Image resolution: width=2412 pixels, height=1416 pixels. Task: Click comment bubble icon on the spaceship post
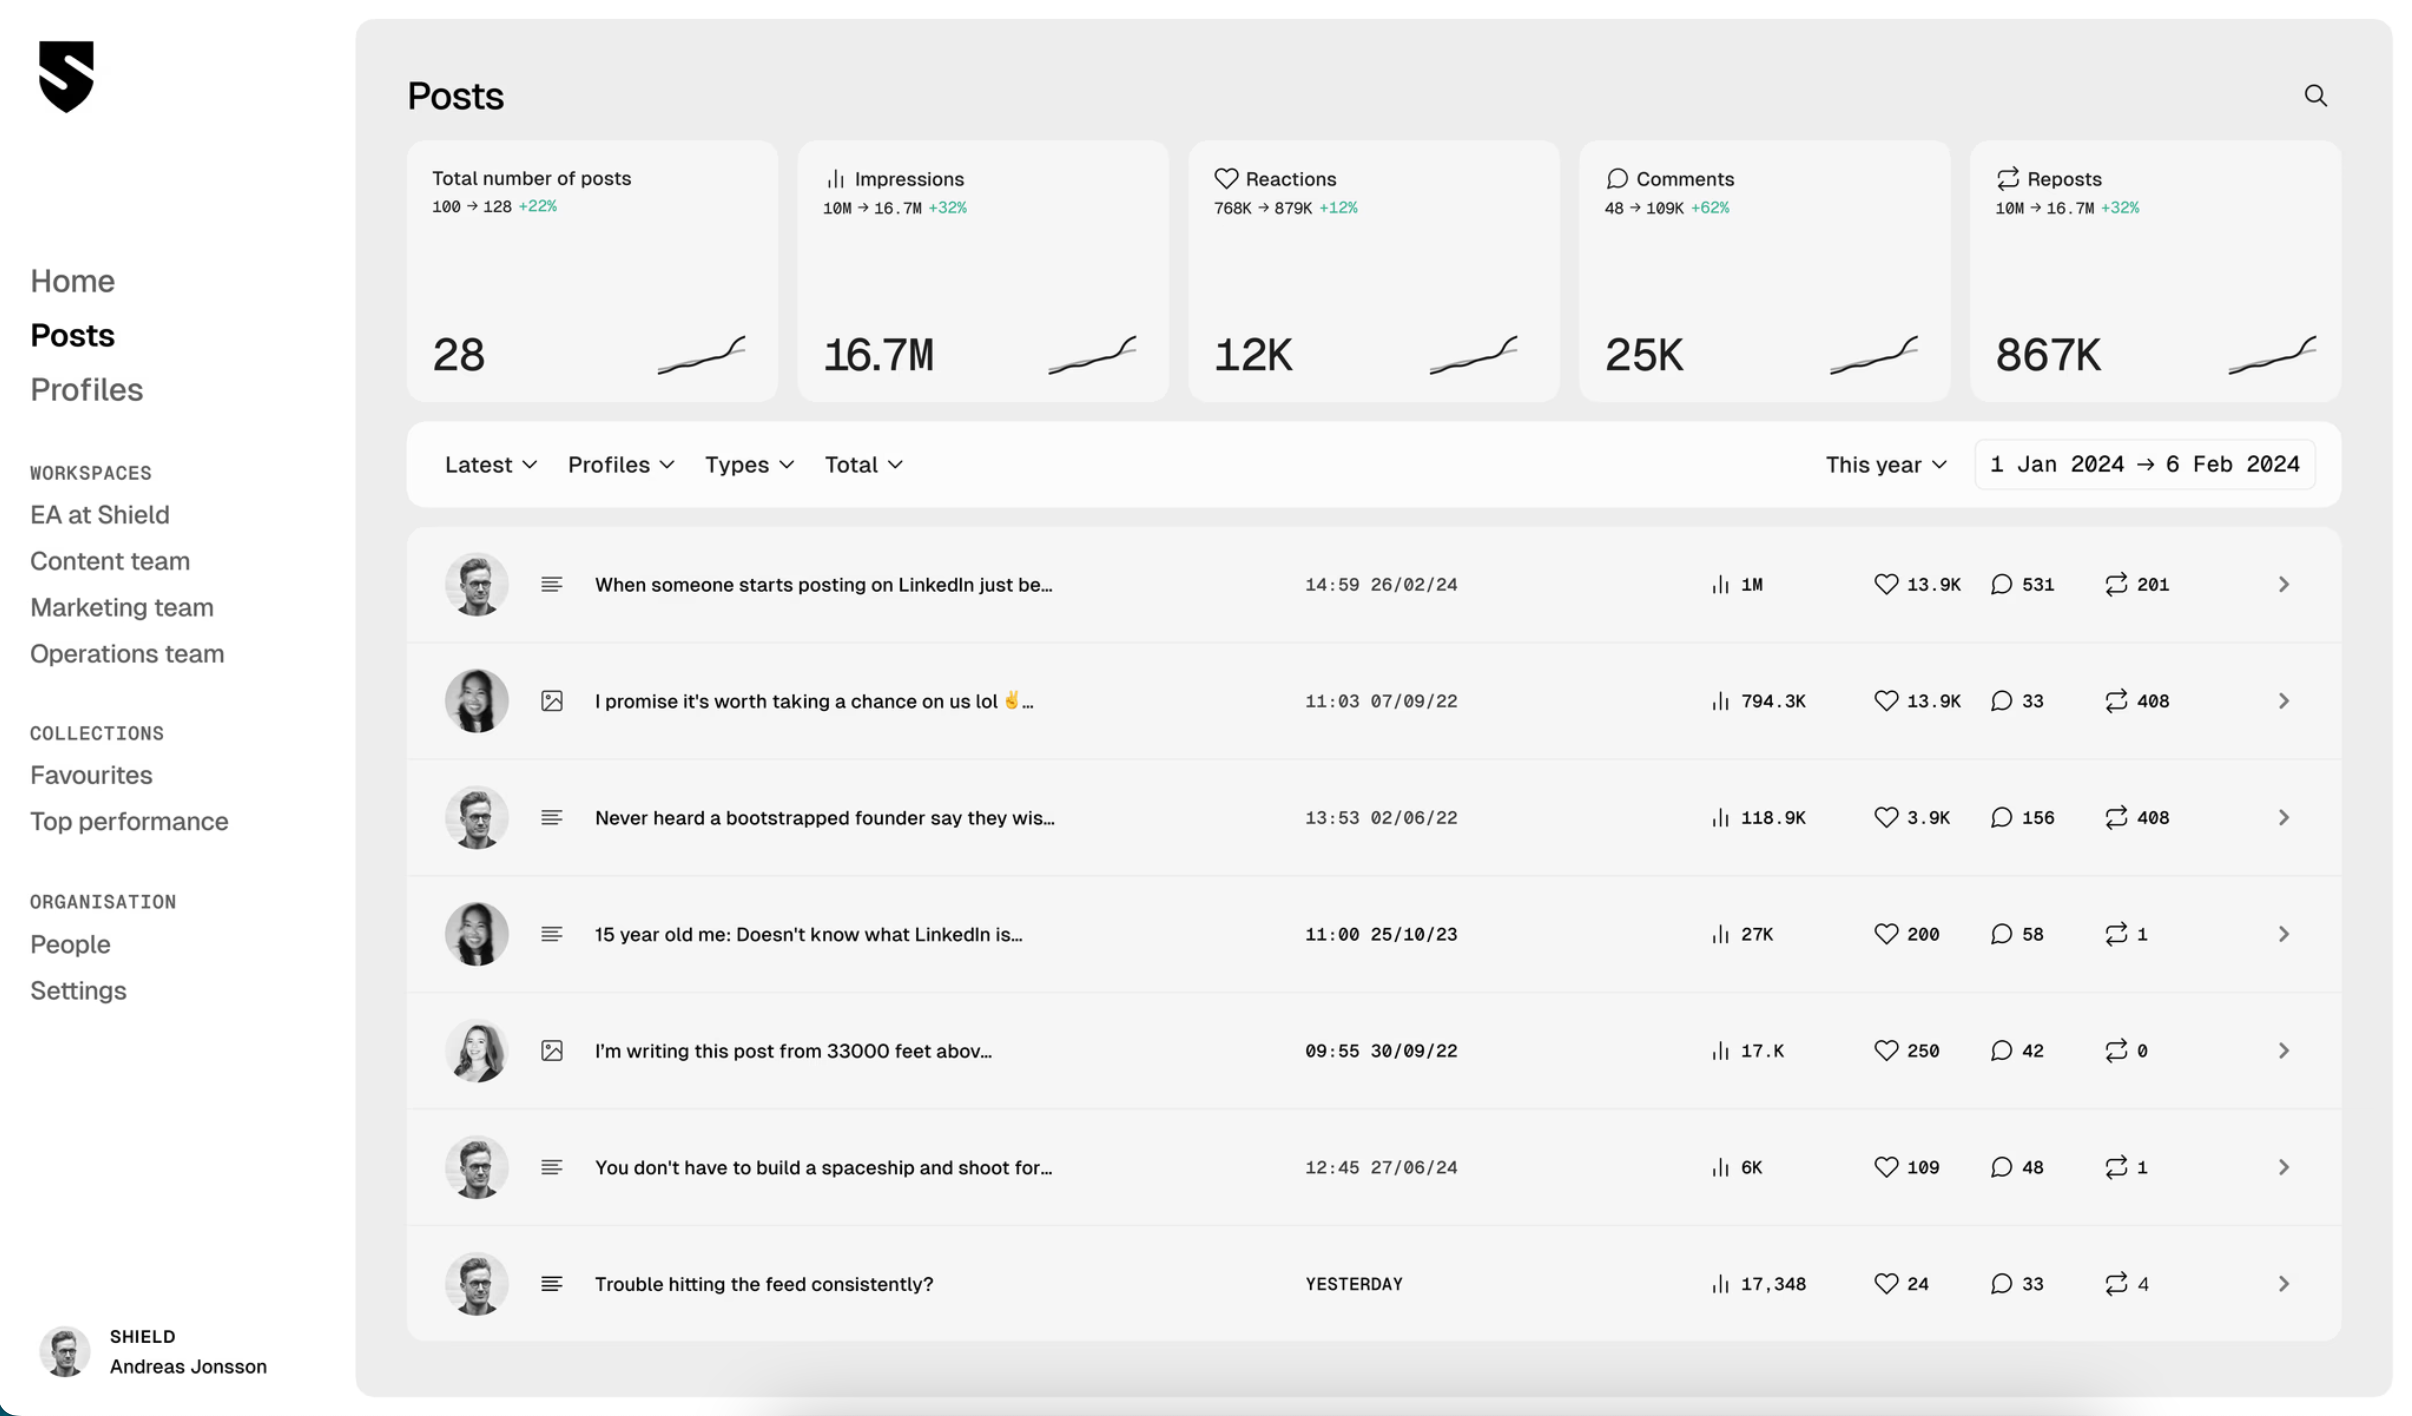[x=2000, y=1167]
